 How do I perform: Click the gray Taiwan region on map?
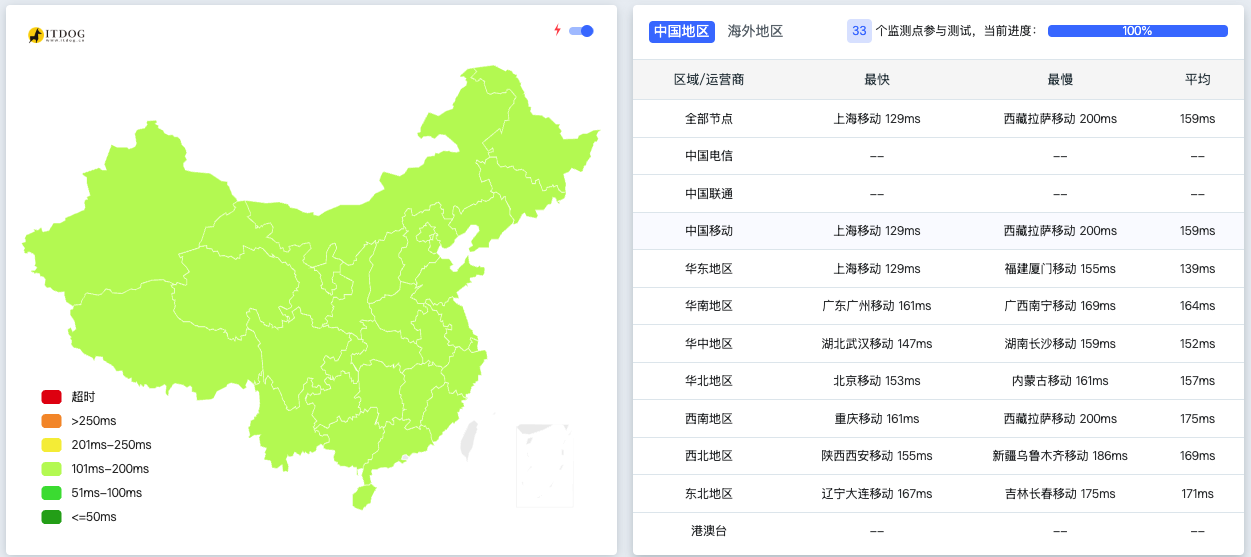coord(470,438)
